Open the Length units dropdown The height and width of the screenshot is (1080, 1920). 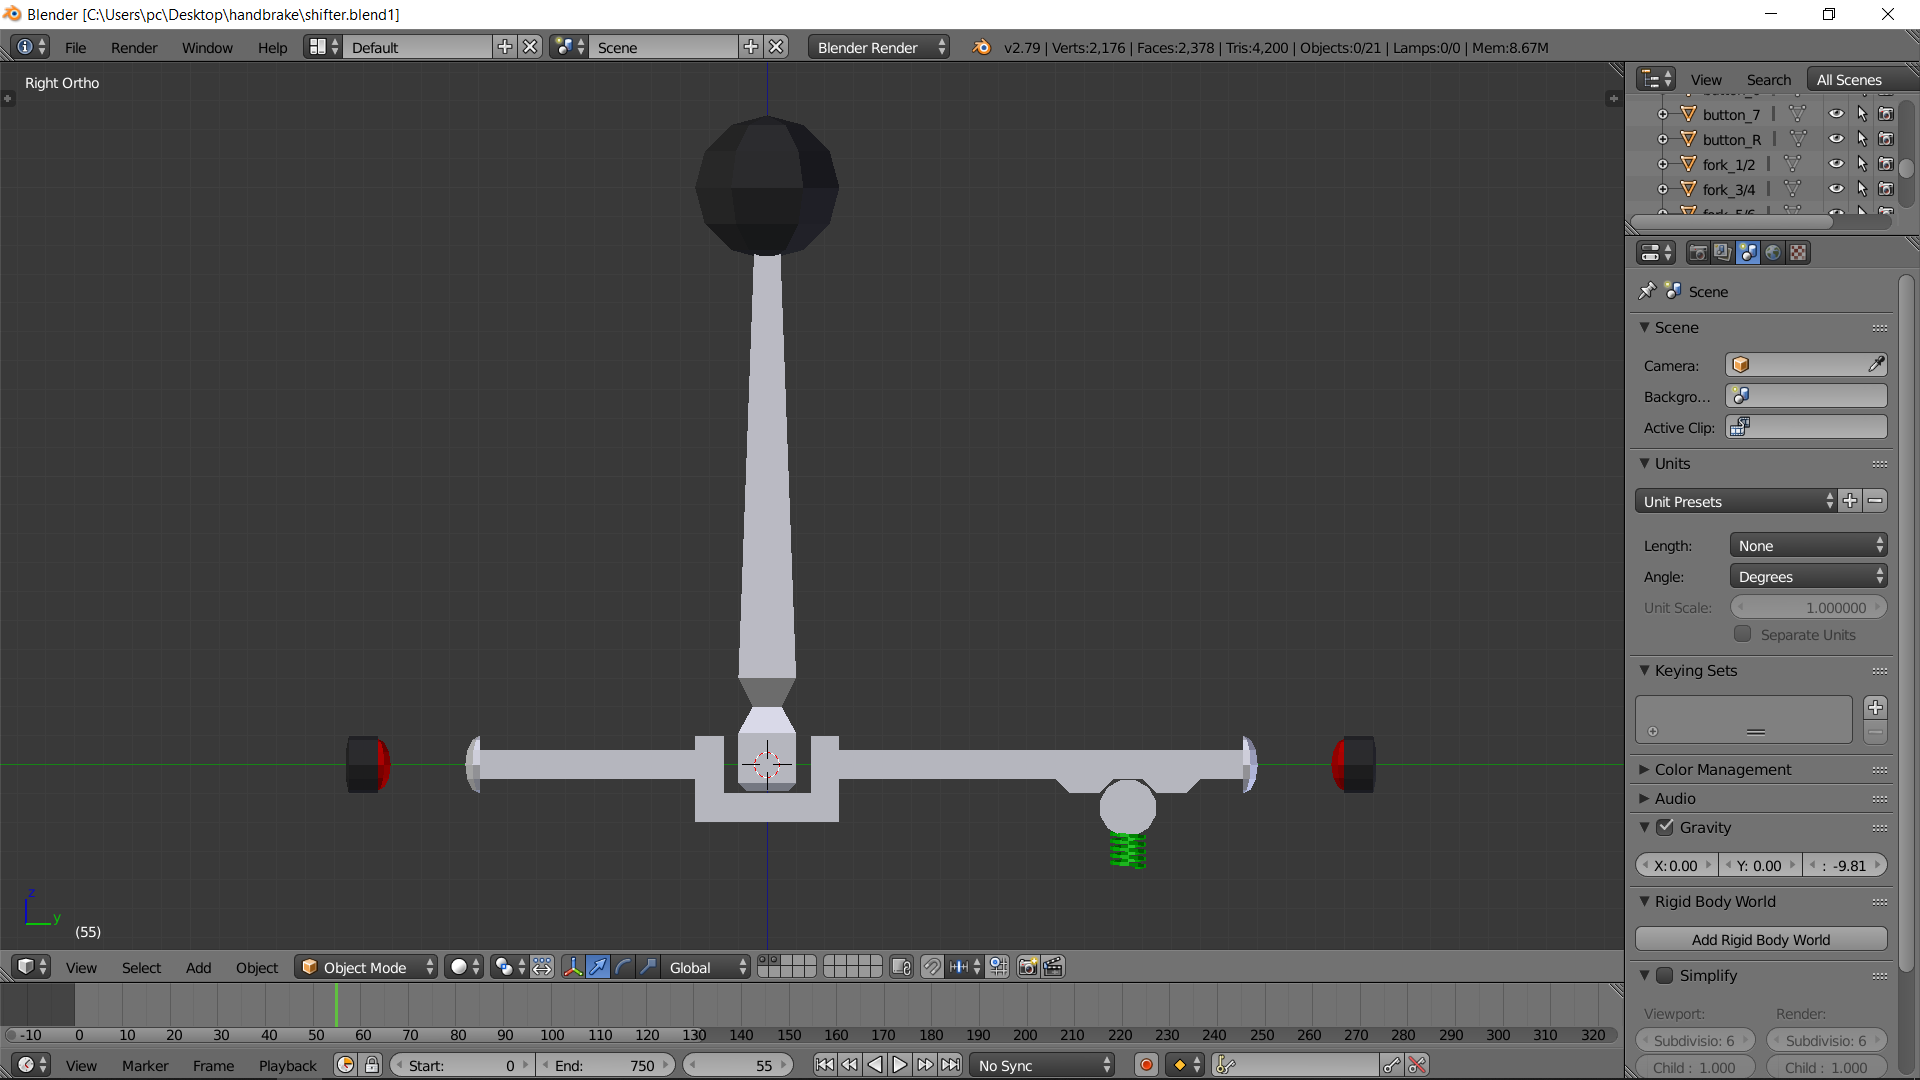pos(1808,546)
